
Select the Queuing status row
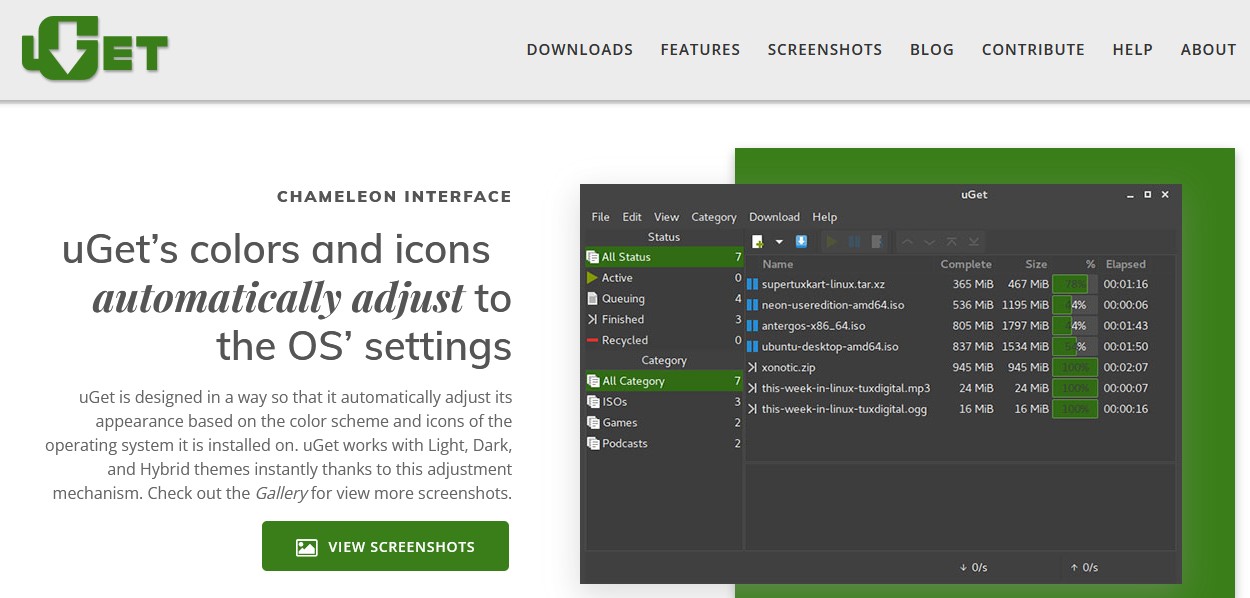pyautogui.click(x=664, y=299)
